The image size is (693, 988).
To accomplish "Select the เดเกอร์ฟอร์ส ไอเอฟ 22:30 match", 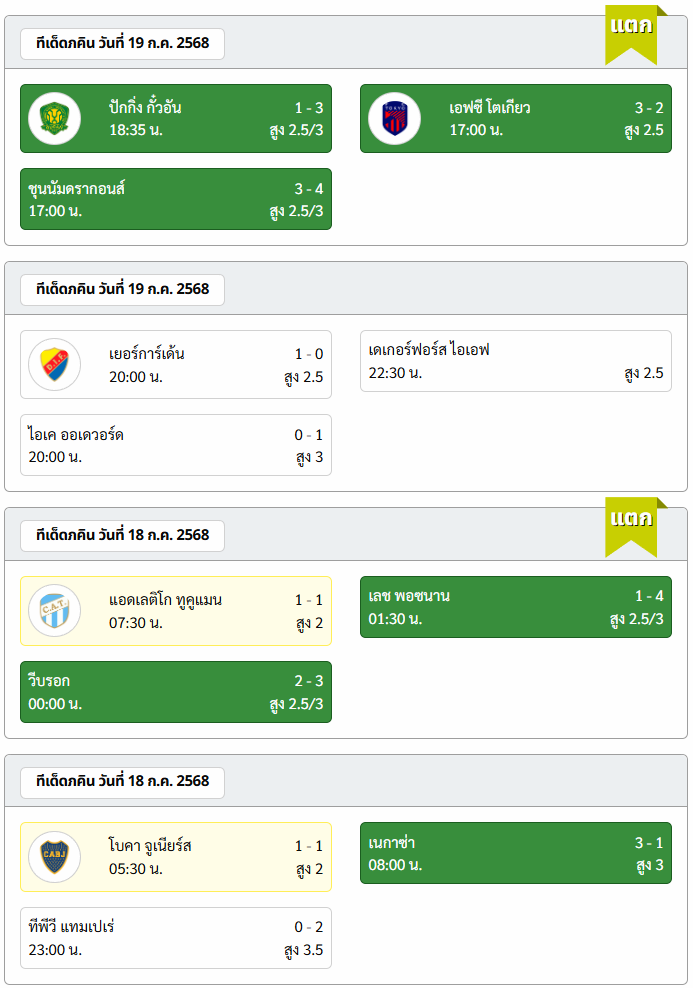I will (515, 361).
